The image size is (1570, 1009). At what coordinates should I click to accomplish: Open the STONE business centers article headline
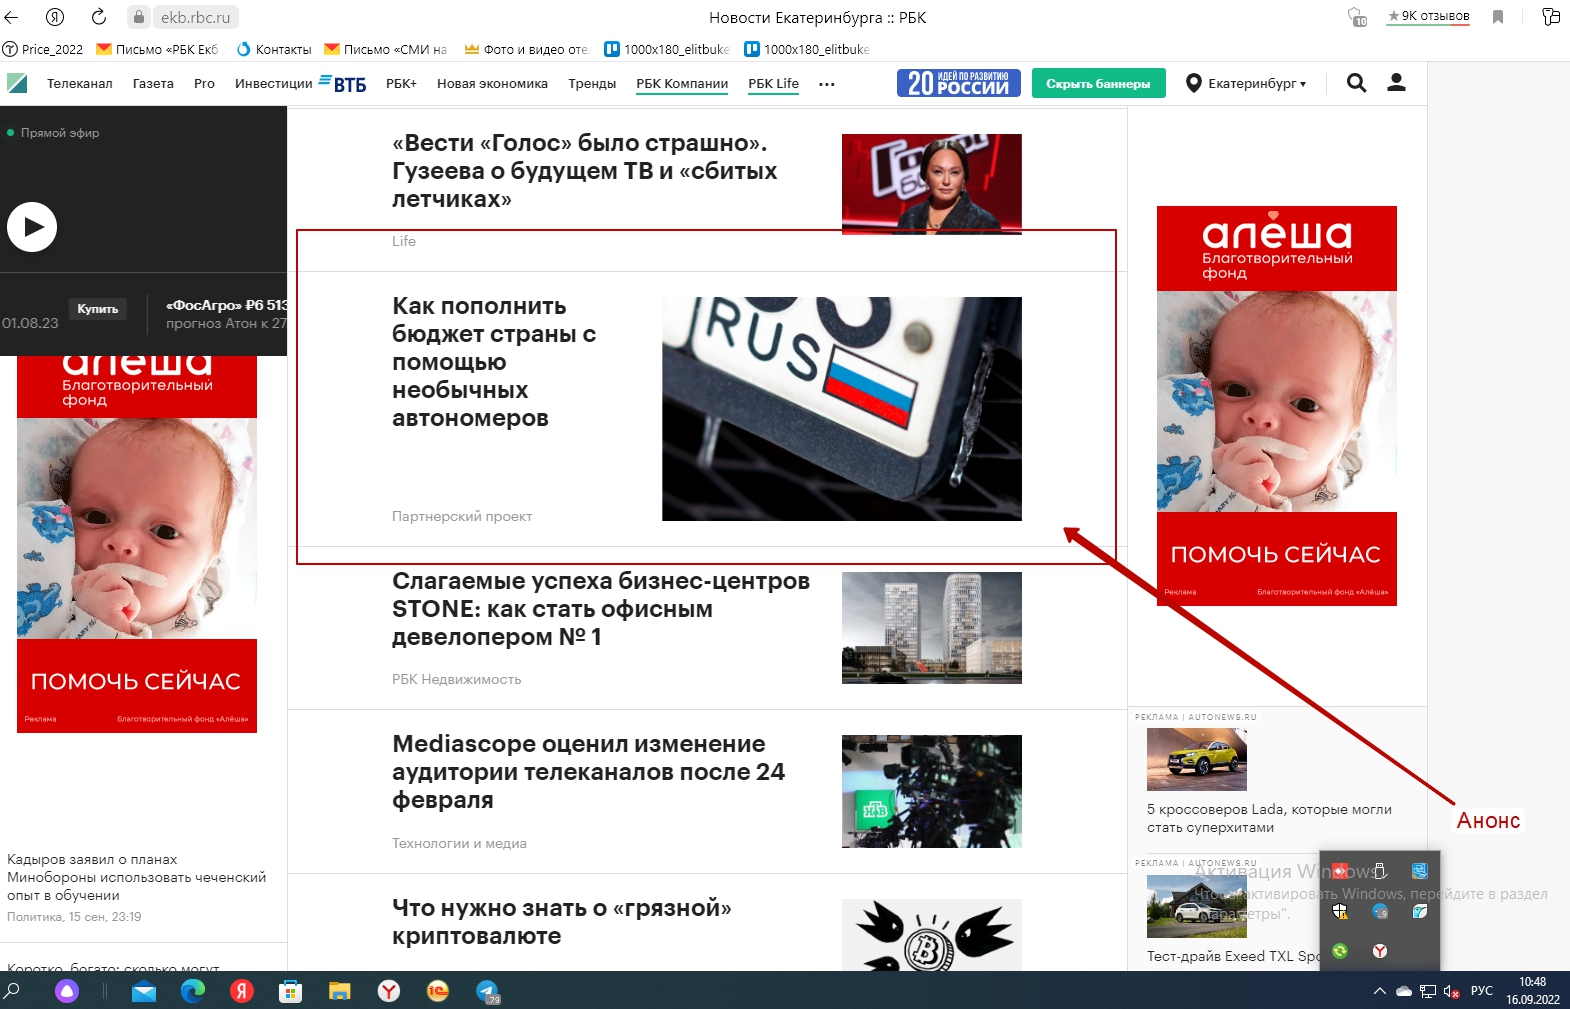click(600, 608)
